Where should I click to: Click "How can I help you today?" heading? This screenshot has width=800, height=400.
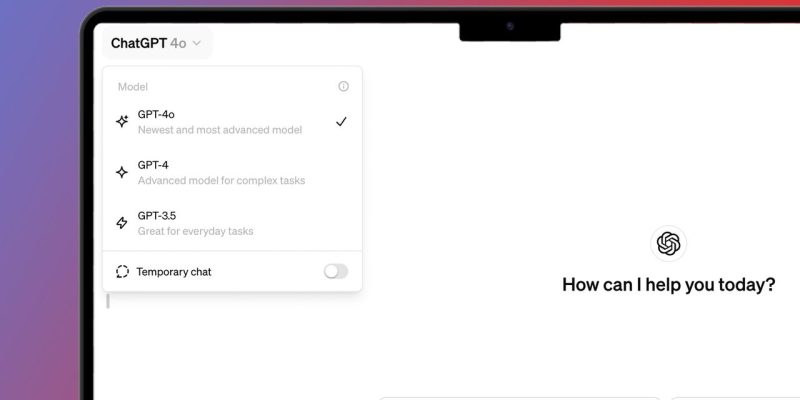(x=668, y=284)
